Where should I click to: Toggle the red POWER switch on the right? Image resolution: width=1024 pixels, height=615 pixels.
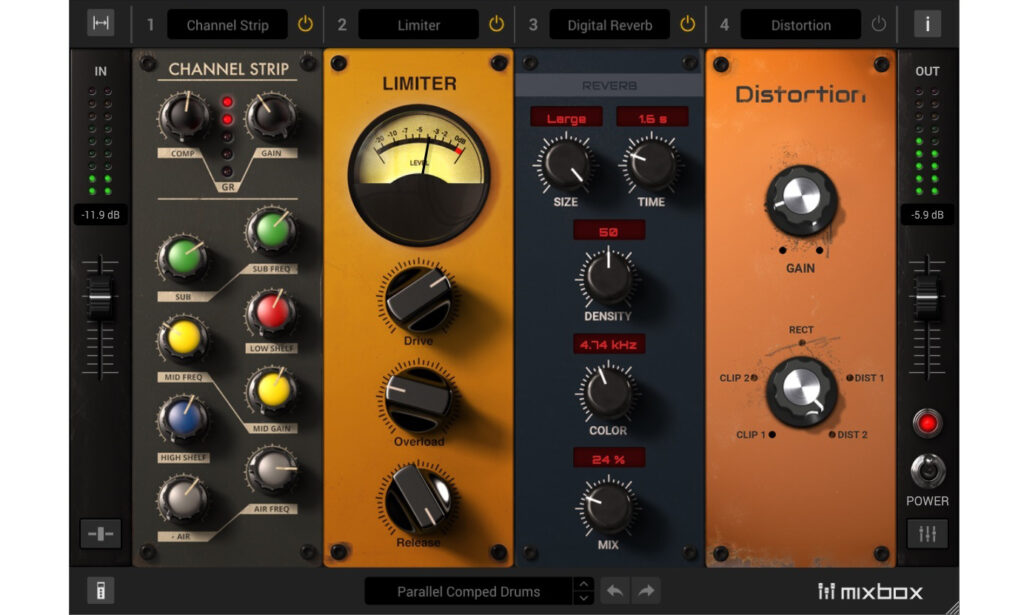926,423
